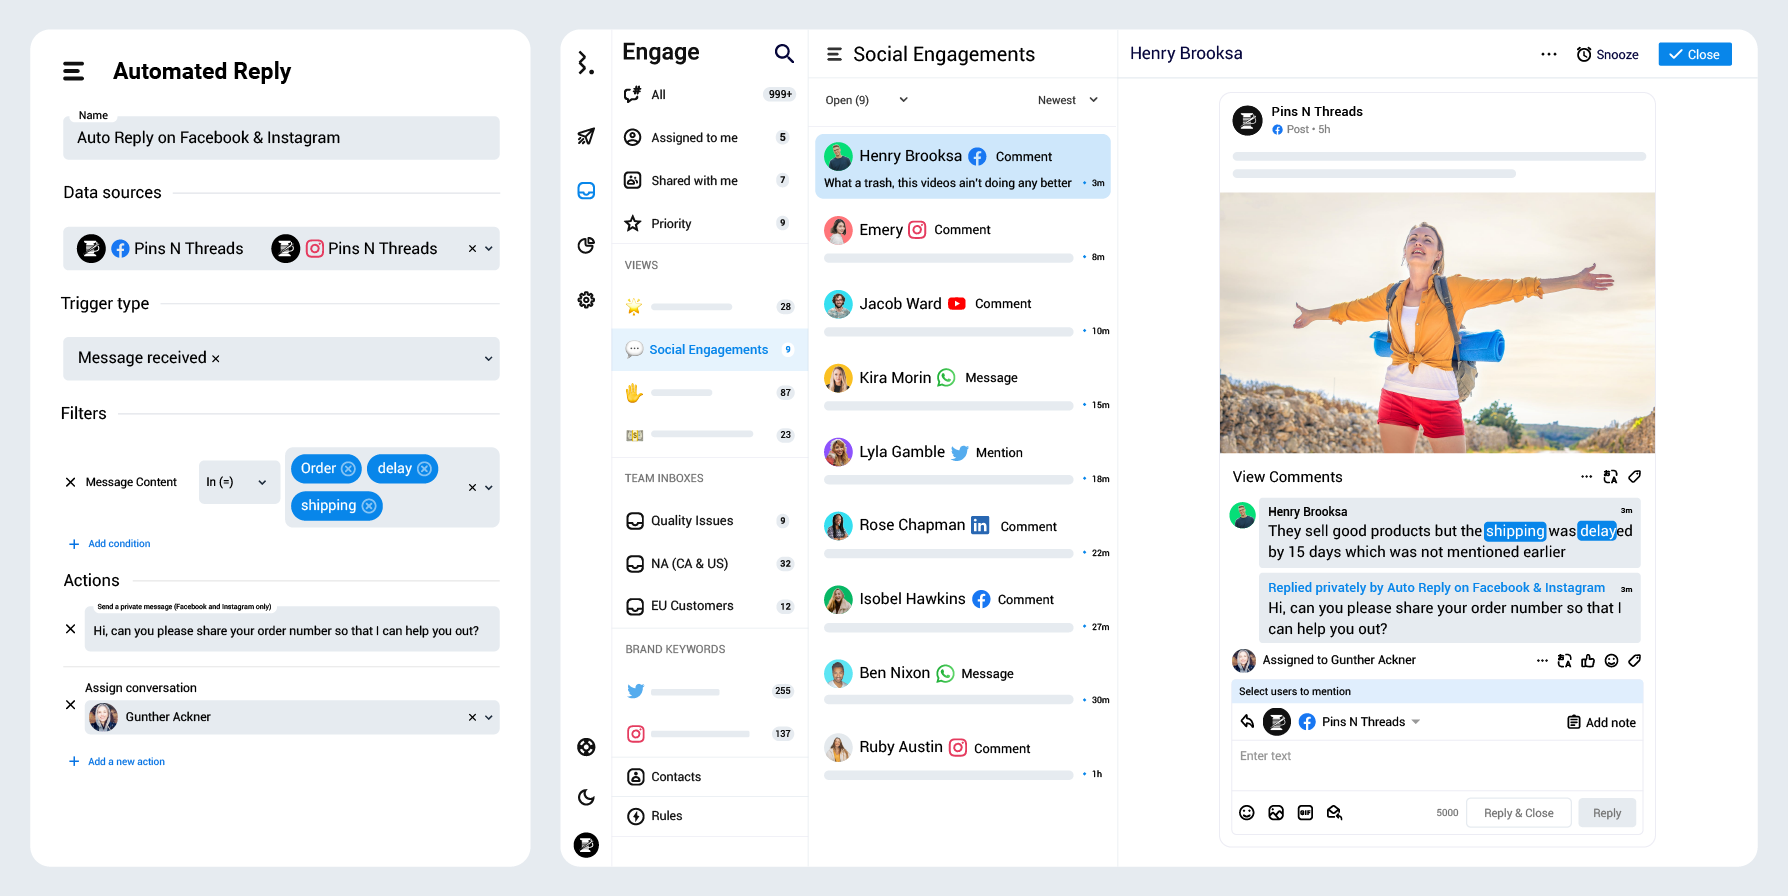Click the paper plane publish icon
This screenshot has height=896, width=1788.
click(586, 137)
